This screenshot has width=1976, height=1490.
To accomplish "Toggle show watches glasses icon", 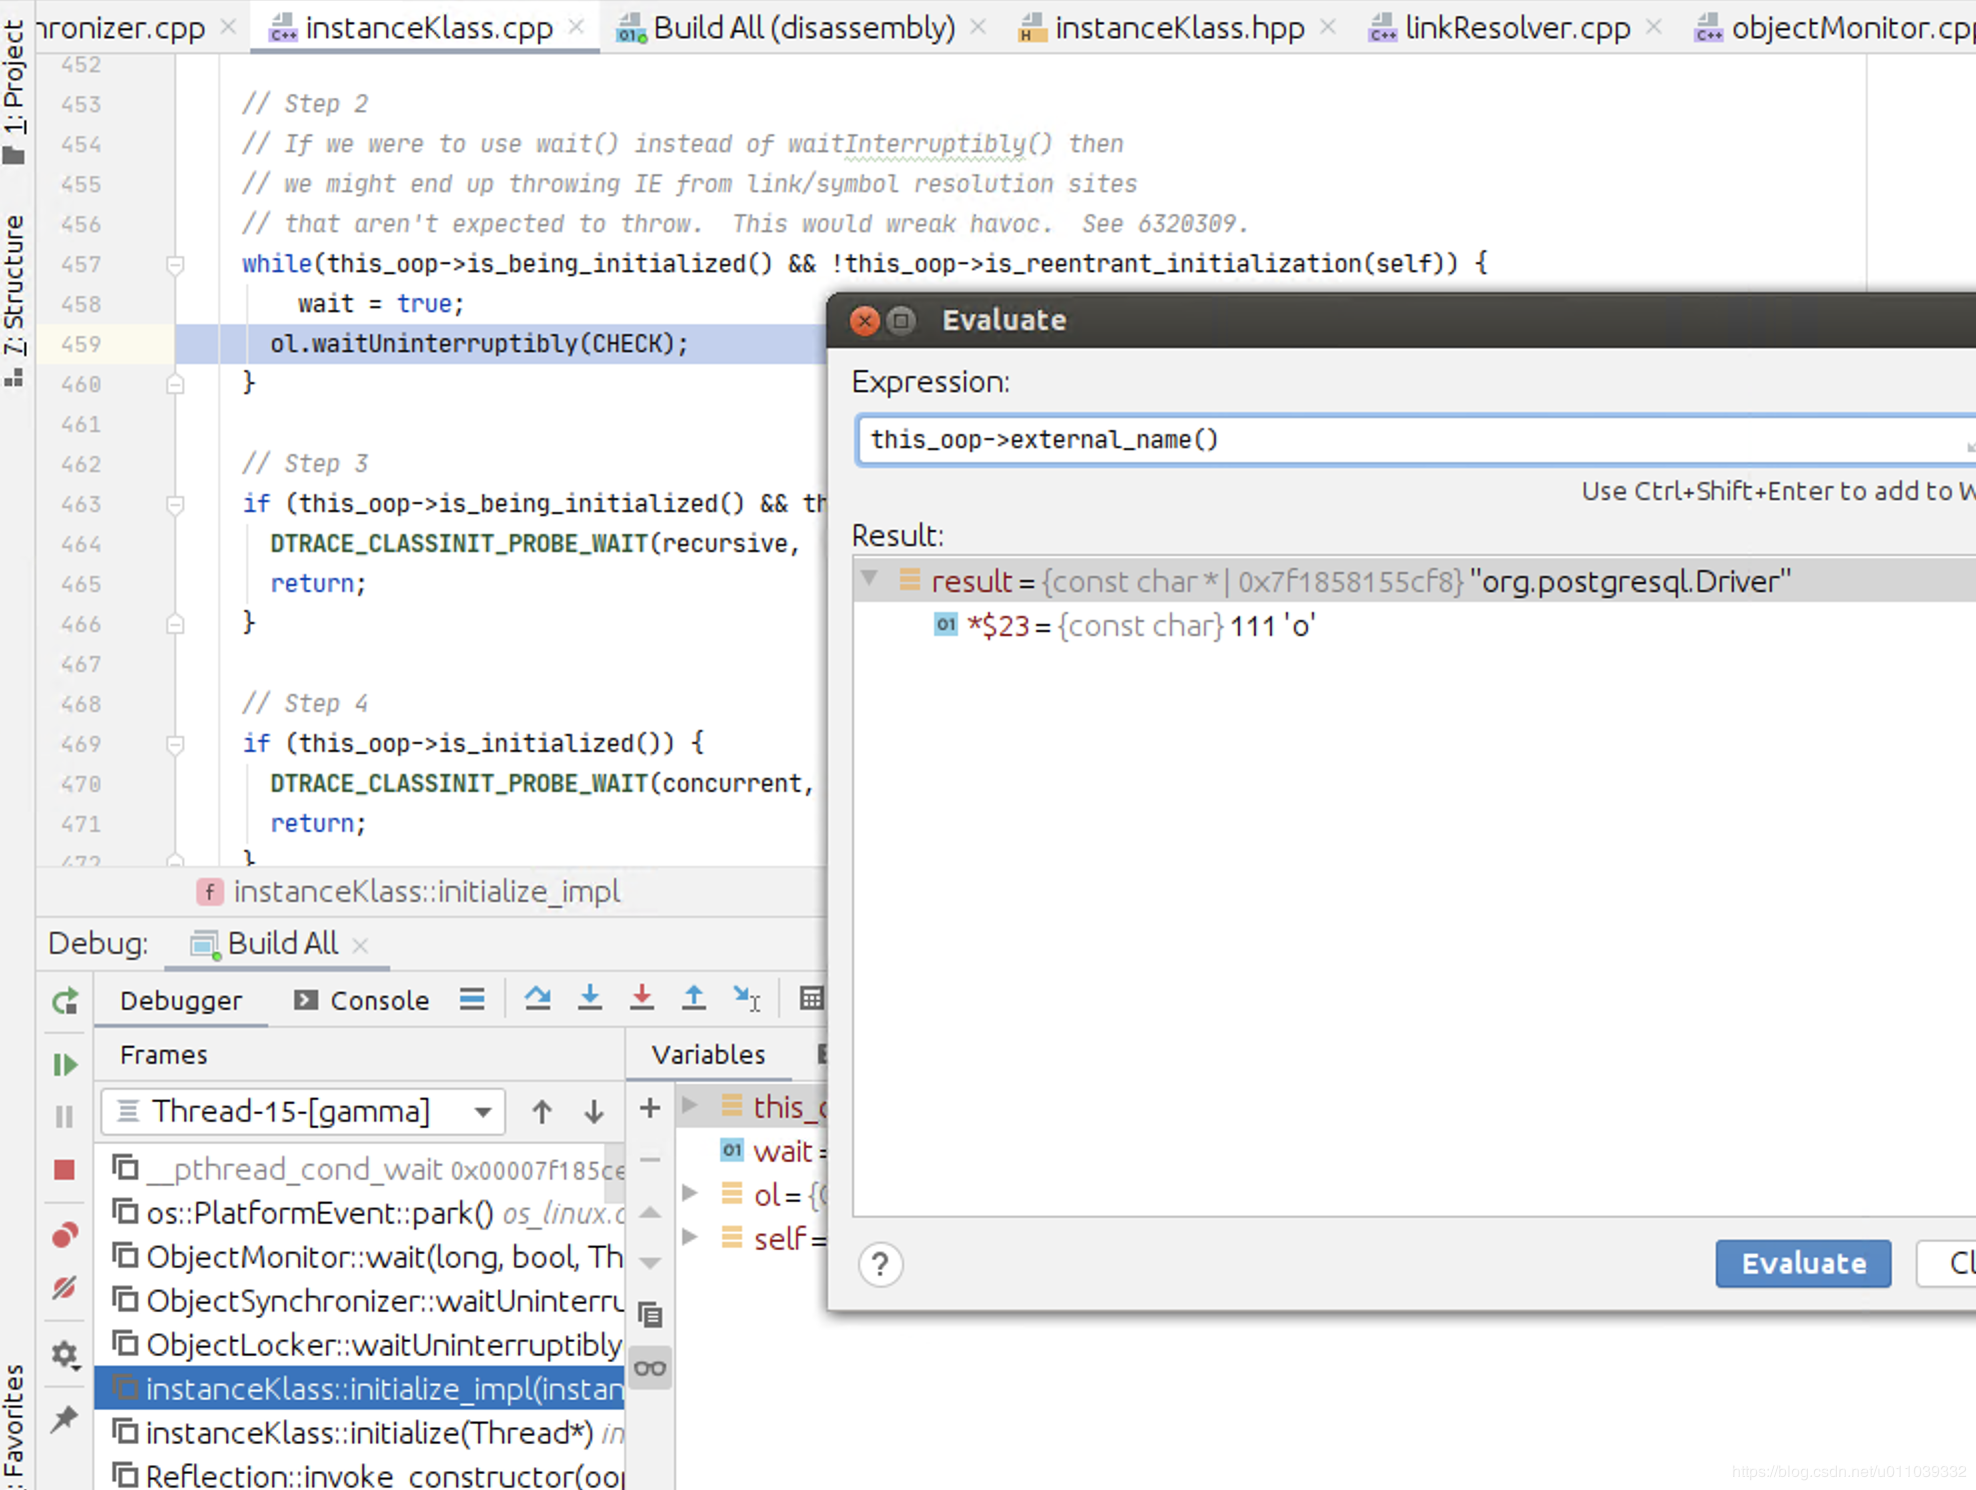I will tap(650, 1368).
